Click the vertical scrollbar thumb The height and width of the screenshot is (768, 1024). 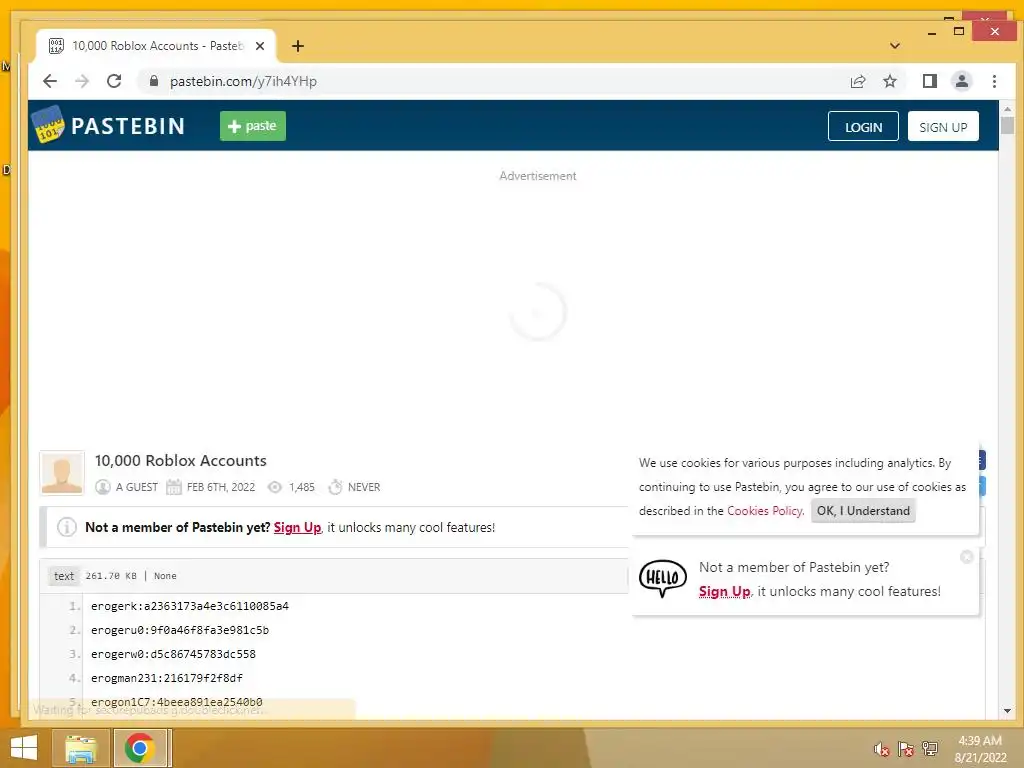click(x=1006, y=125)
